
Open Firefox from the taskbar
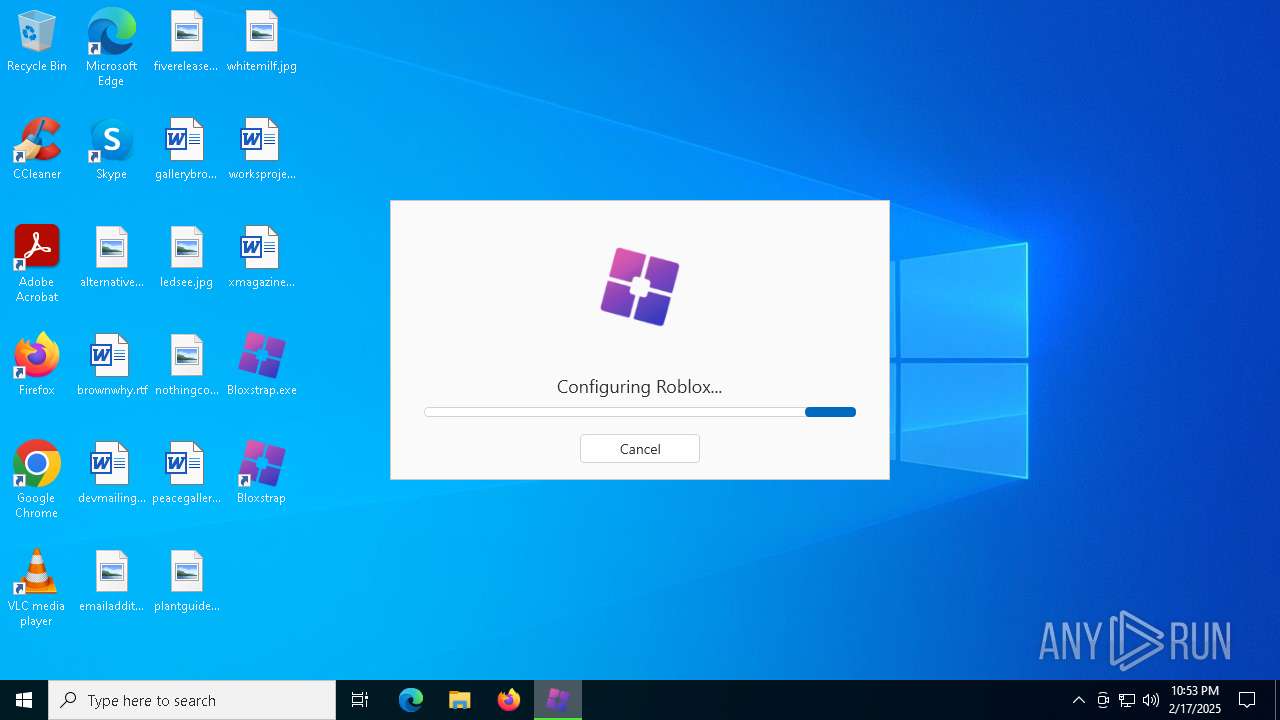click(509, 700)
